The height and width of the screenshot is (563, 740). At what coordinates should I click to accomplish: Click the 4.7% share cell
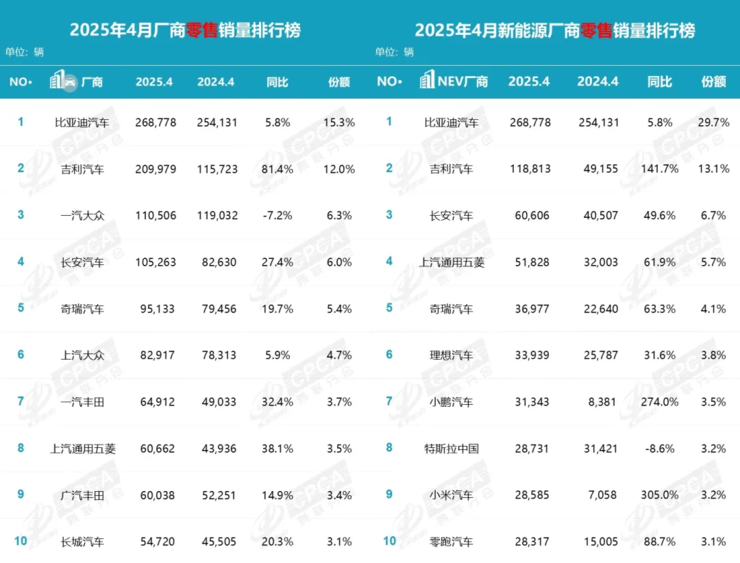pos(339,355)
